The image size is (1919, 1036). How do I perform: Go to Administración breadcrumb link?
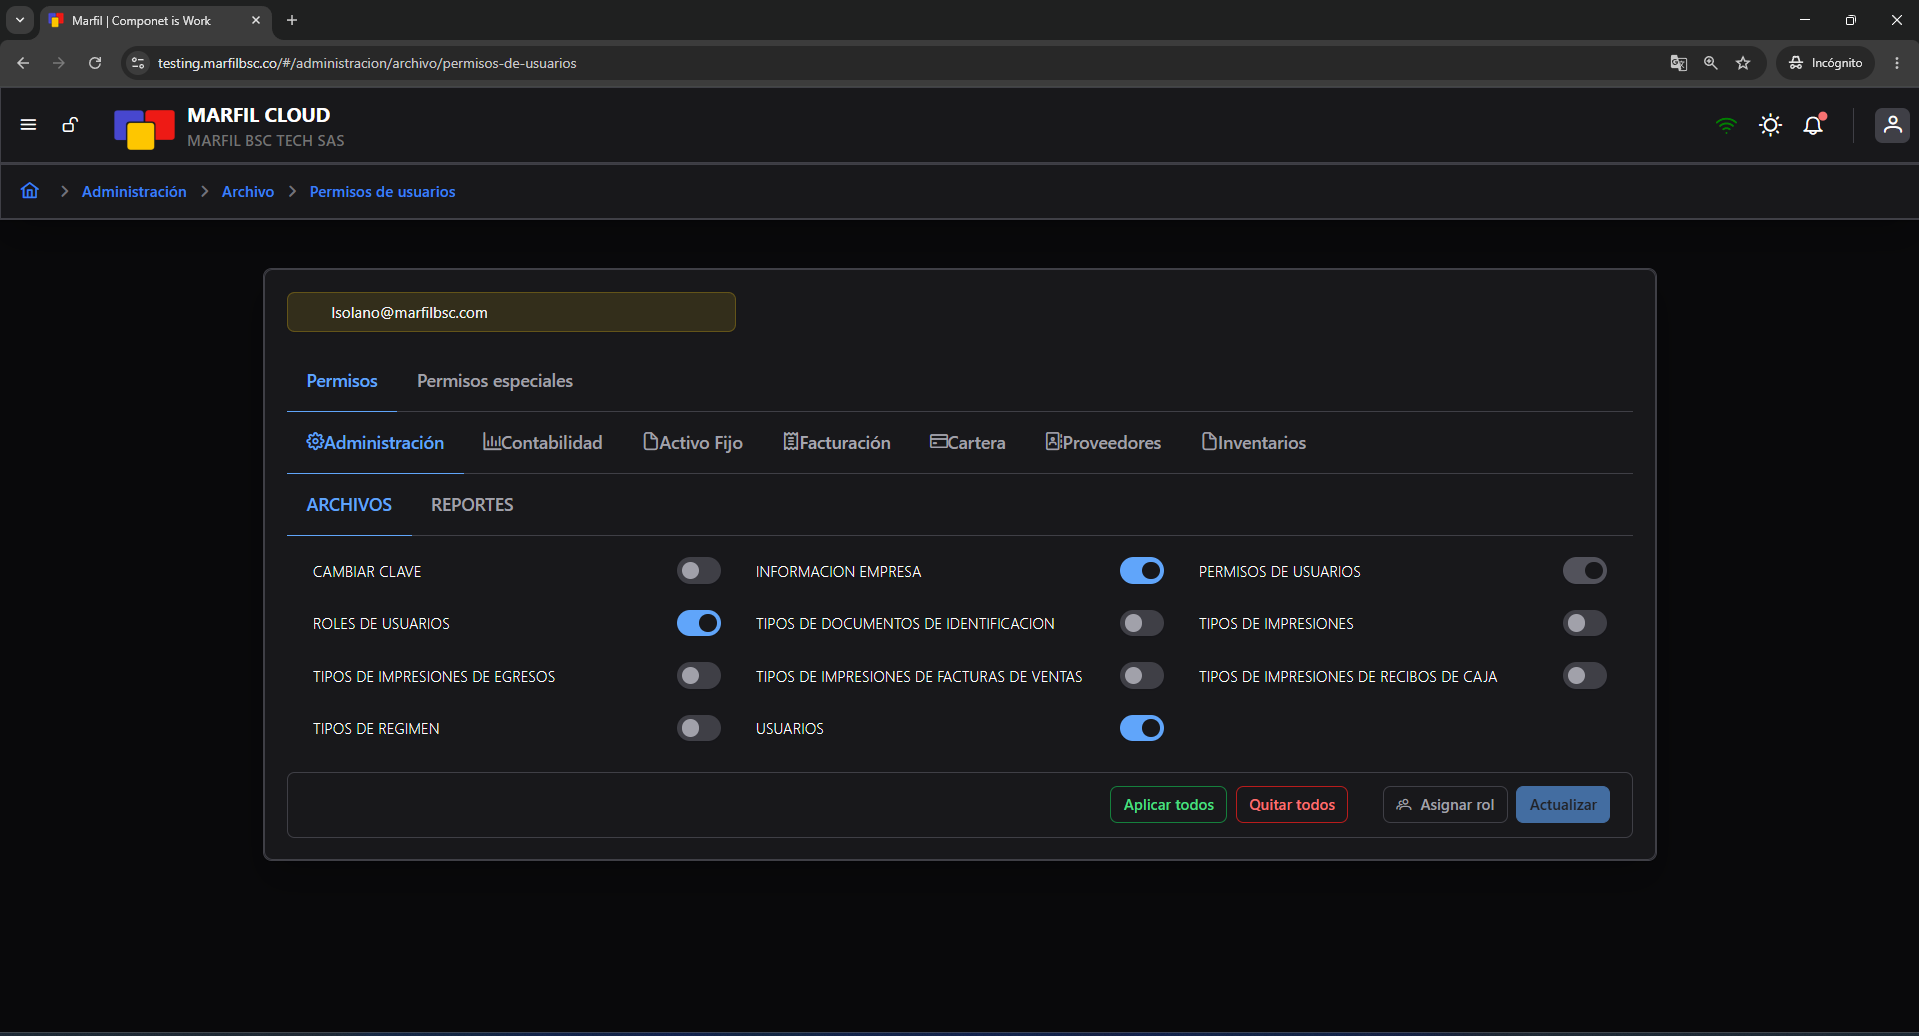click(x=134, y=191)
